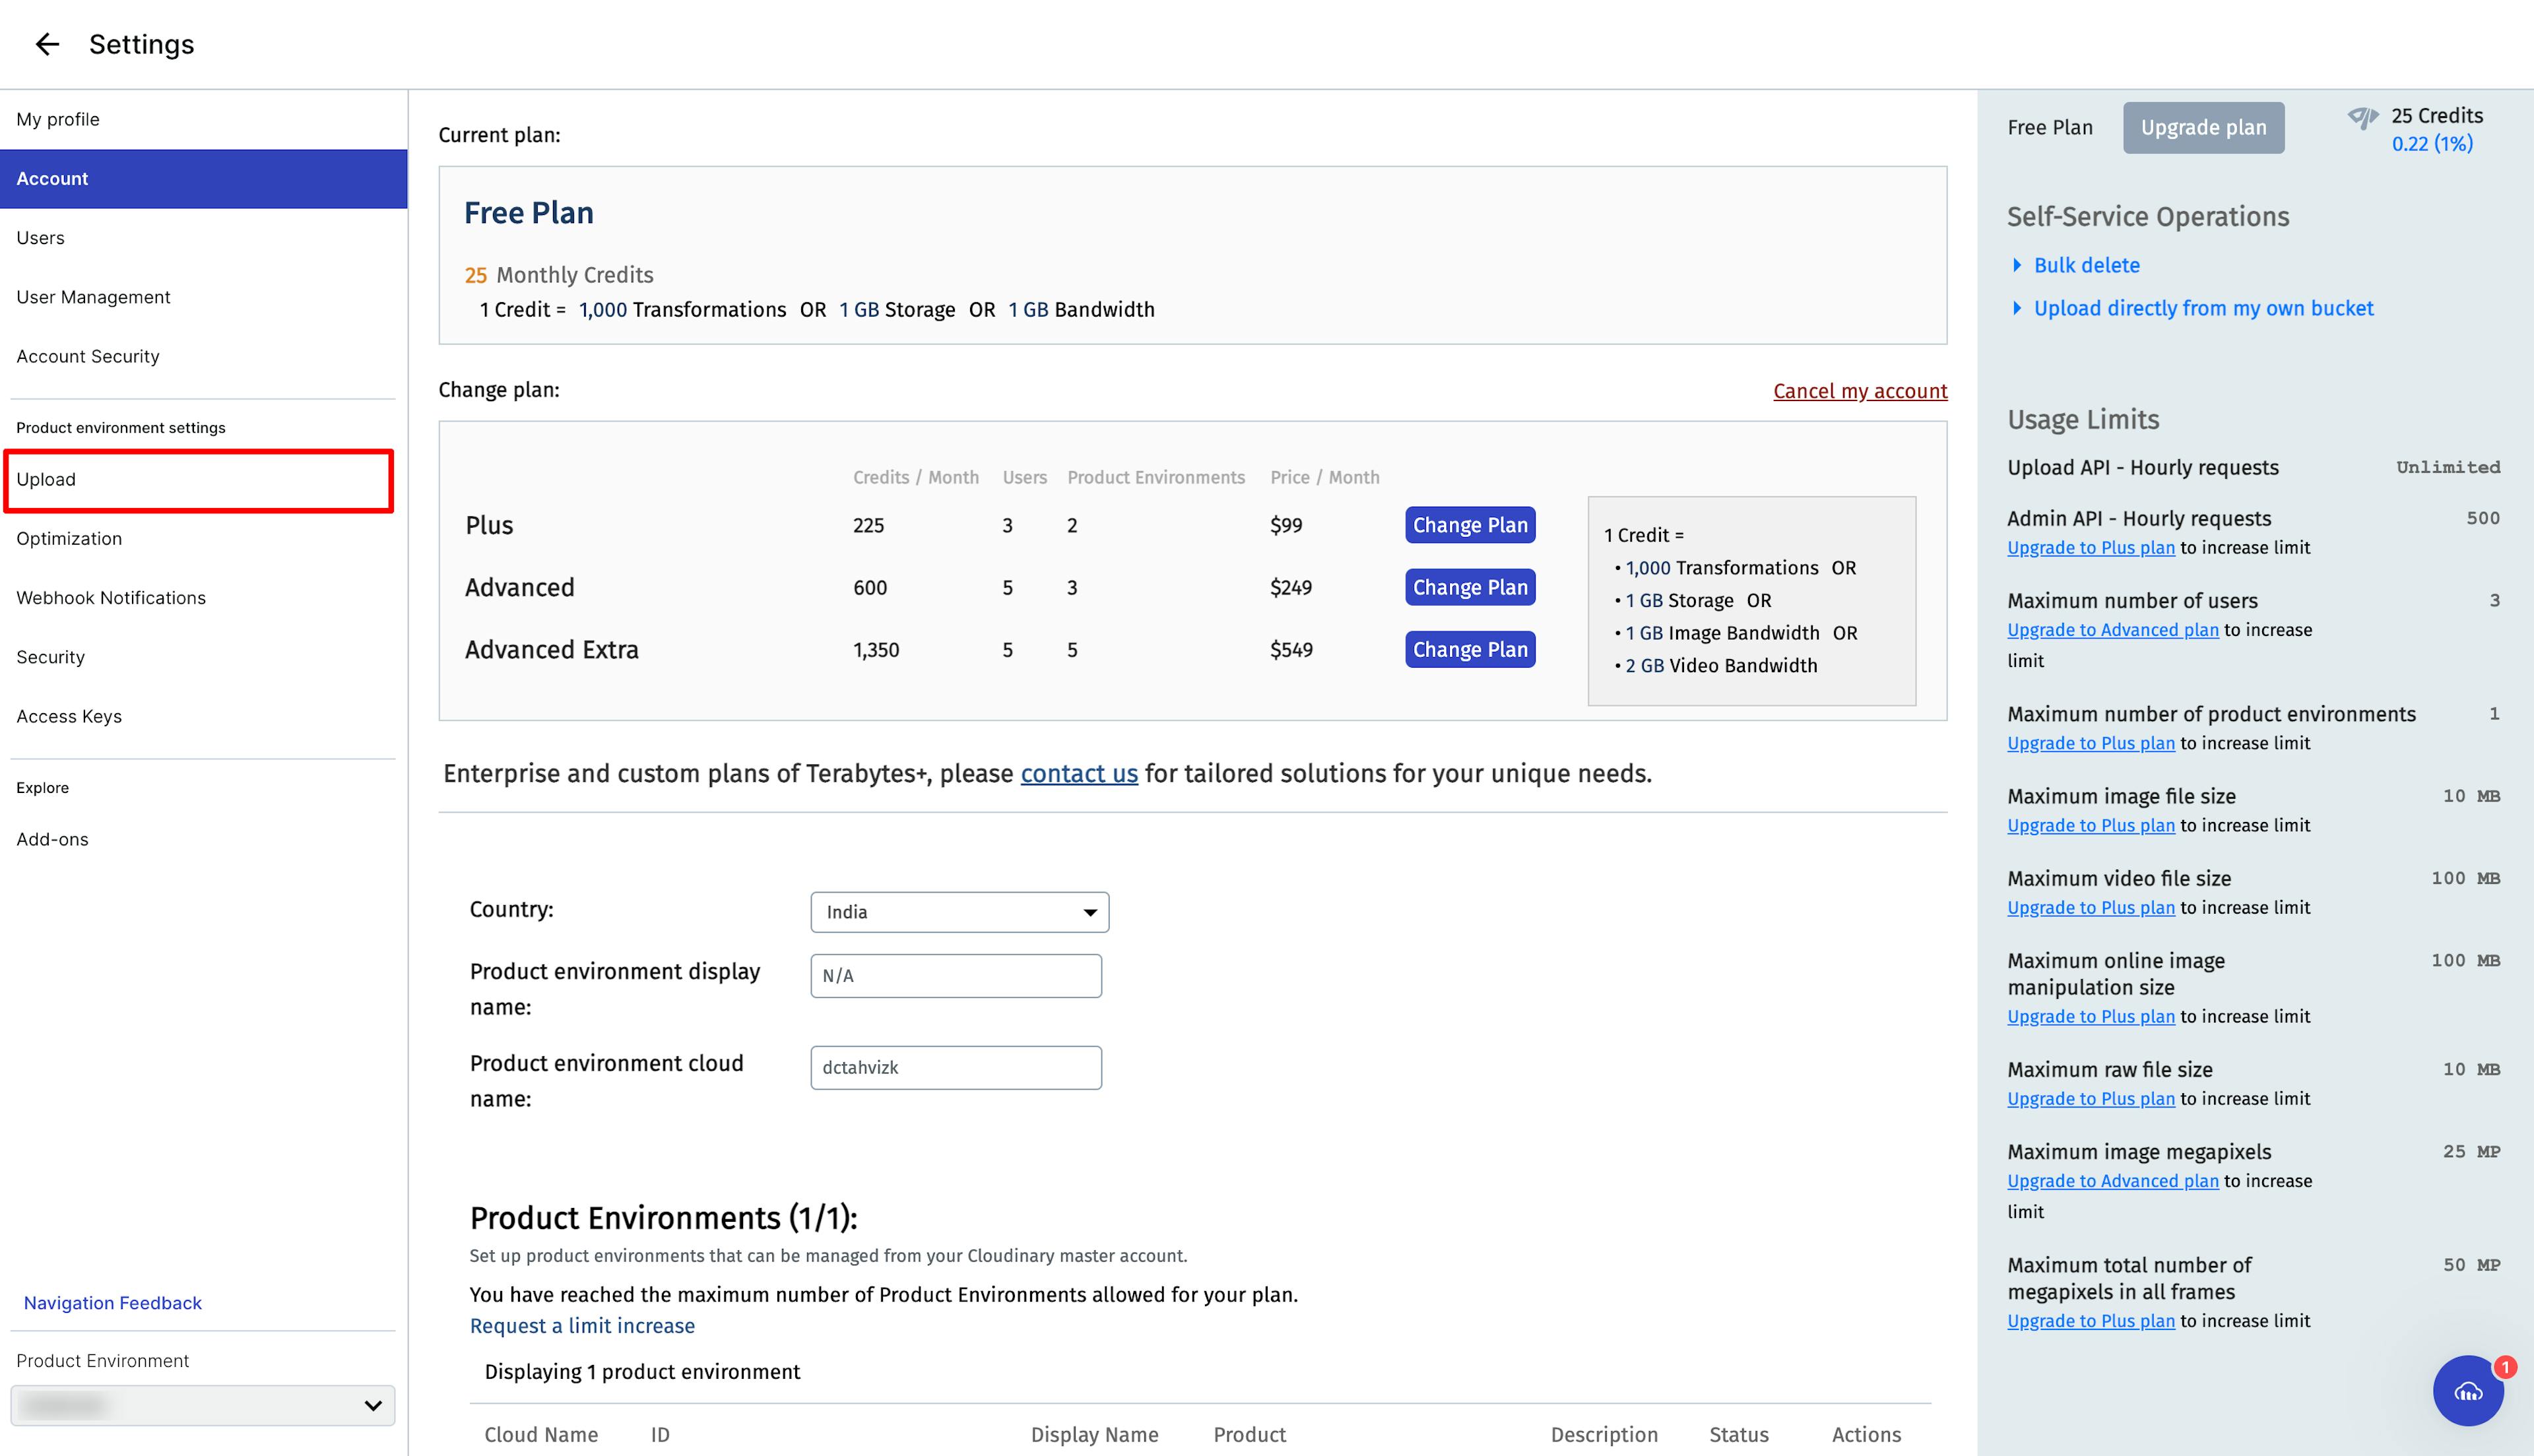Screen dimensions: 2534x1456
Task: Click Change Plan for Plus tier
Action: 1469,524
